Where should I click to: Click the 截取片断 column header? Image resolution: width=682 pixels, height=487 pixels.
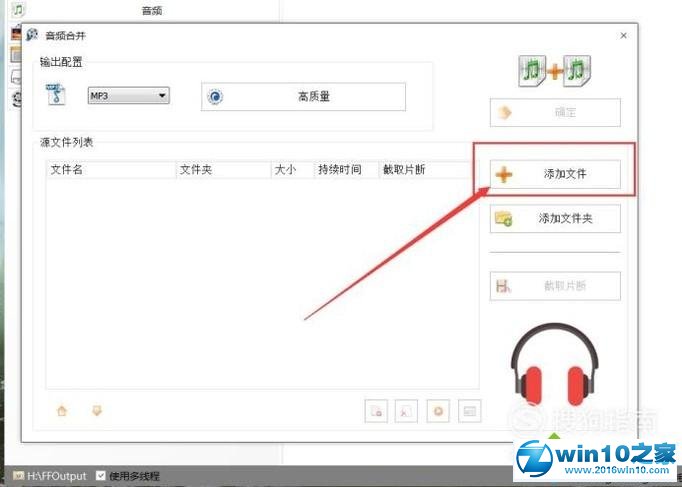coord(420,170)
